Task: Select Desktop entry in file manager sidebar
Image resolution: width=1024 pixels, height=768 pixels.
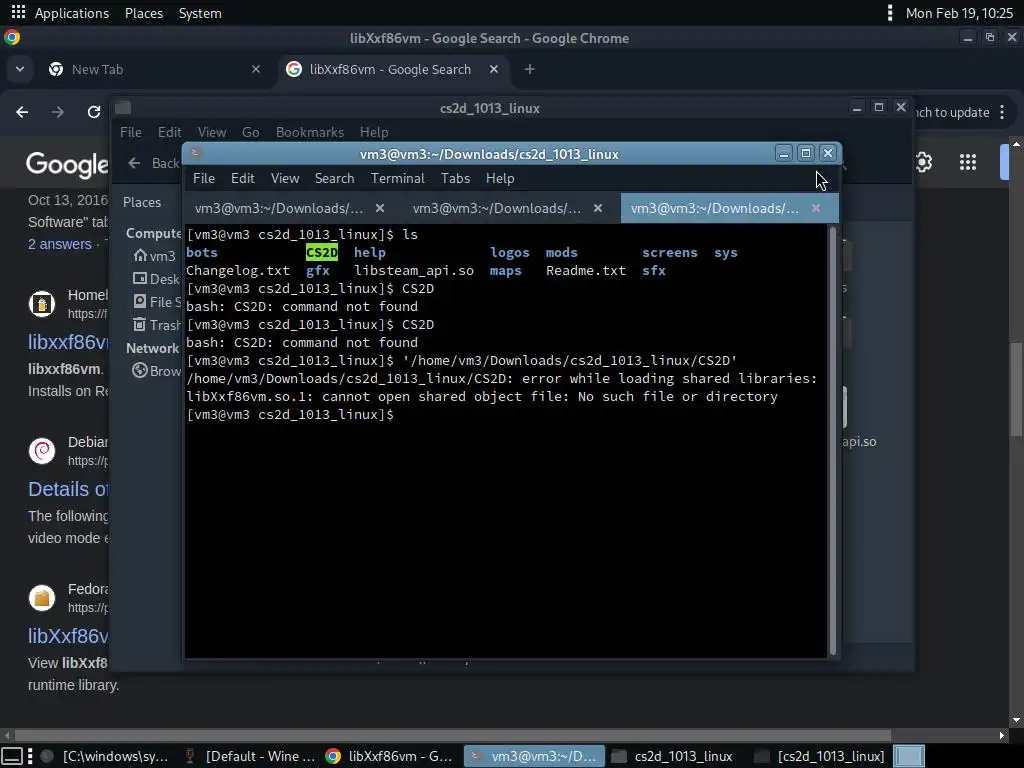Action: (157, 280)
